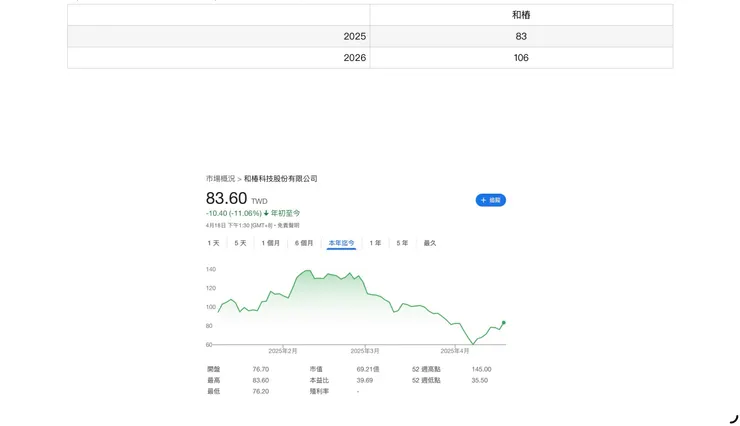Click the 52 週低點 value 35.50
Viewport: 740px width, 426px height.
[479, 380]
